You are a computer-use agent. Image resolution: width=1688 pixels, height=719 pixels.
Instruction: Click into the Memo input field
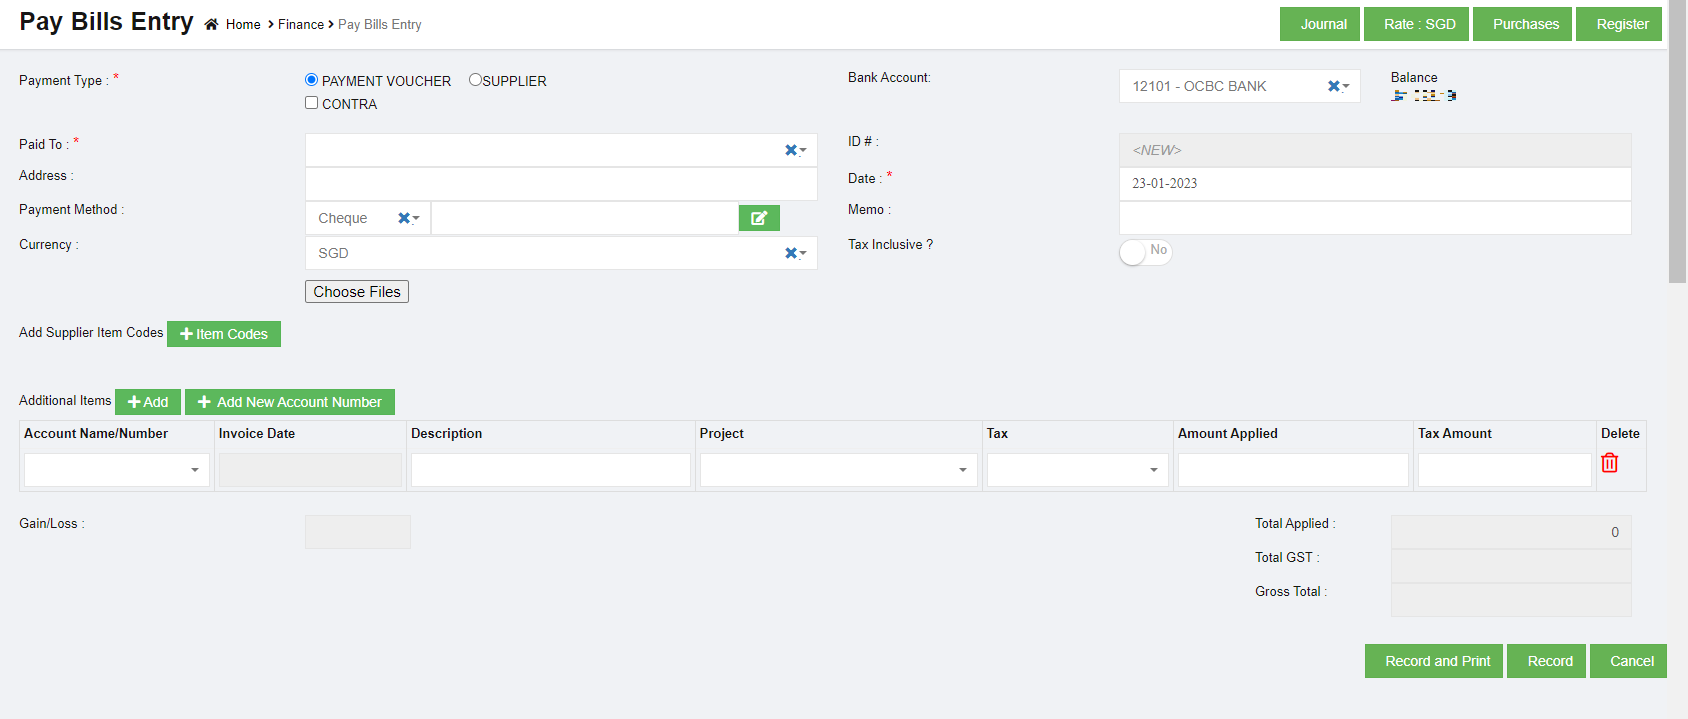coord(1374,218)
